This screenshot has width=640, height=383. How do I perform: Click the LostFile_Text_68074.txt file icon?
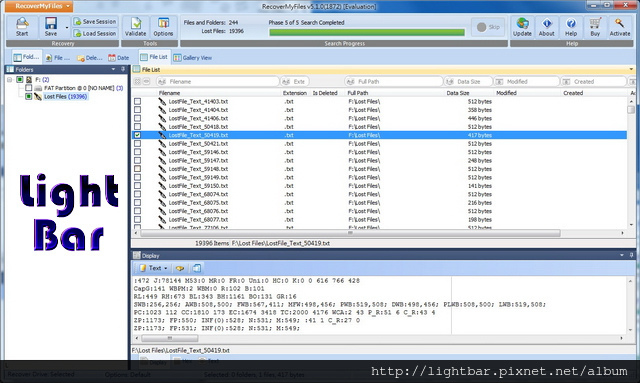pos(162,194)
